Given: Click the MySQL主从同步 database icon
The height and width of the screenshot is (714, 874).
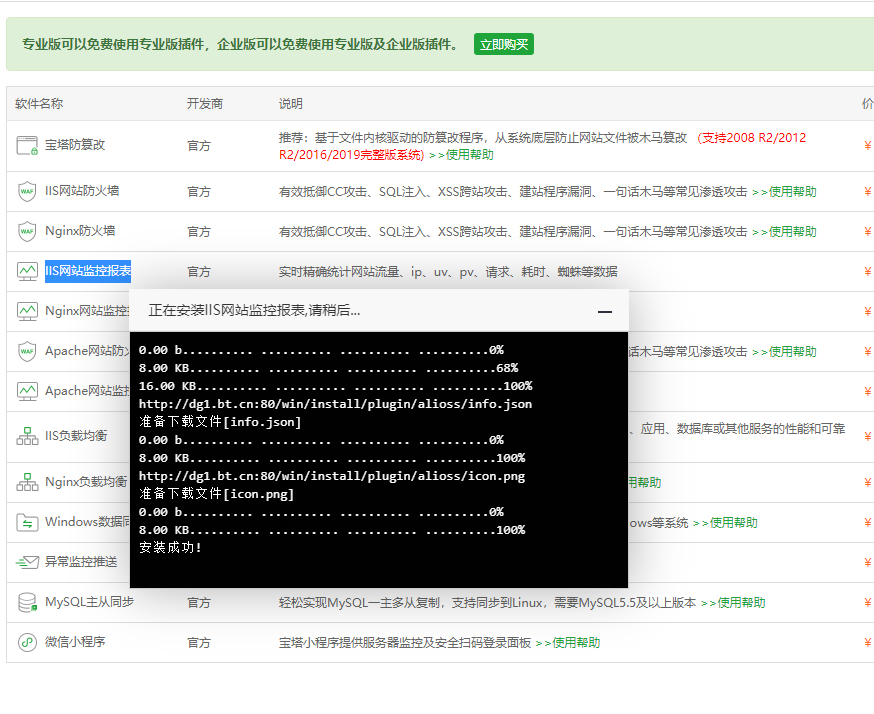Looking at the screenshot, I should 27,603.
